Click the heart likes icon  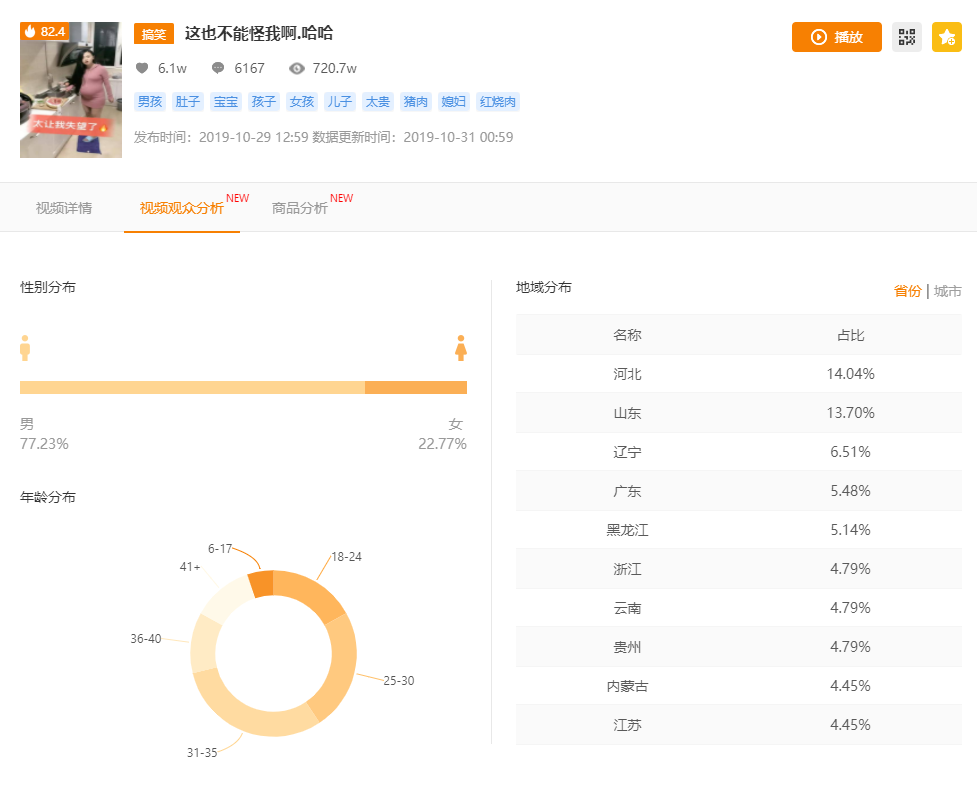[142, 68]
